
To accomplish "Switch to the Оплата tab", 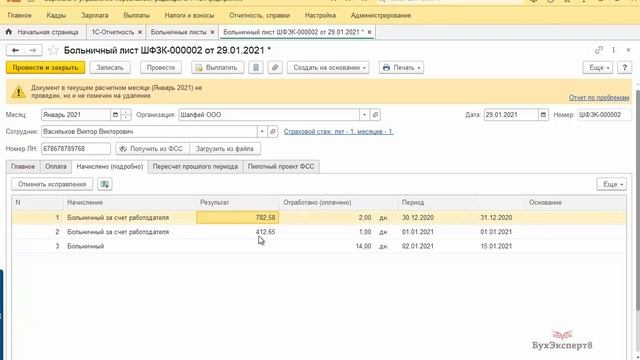I will tap(56, 167).
